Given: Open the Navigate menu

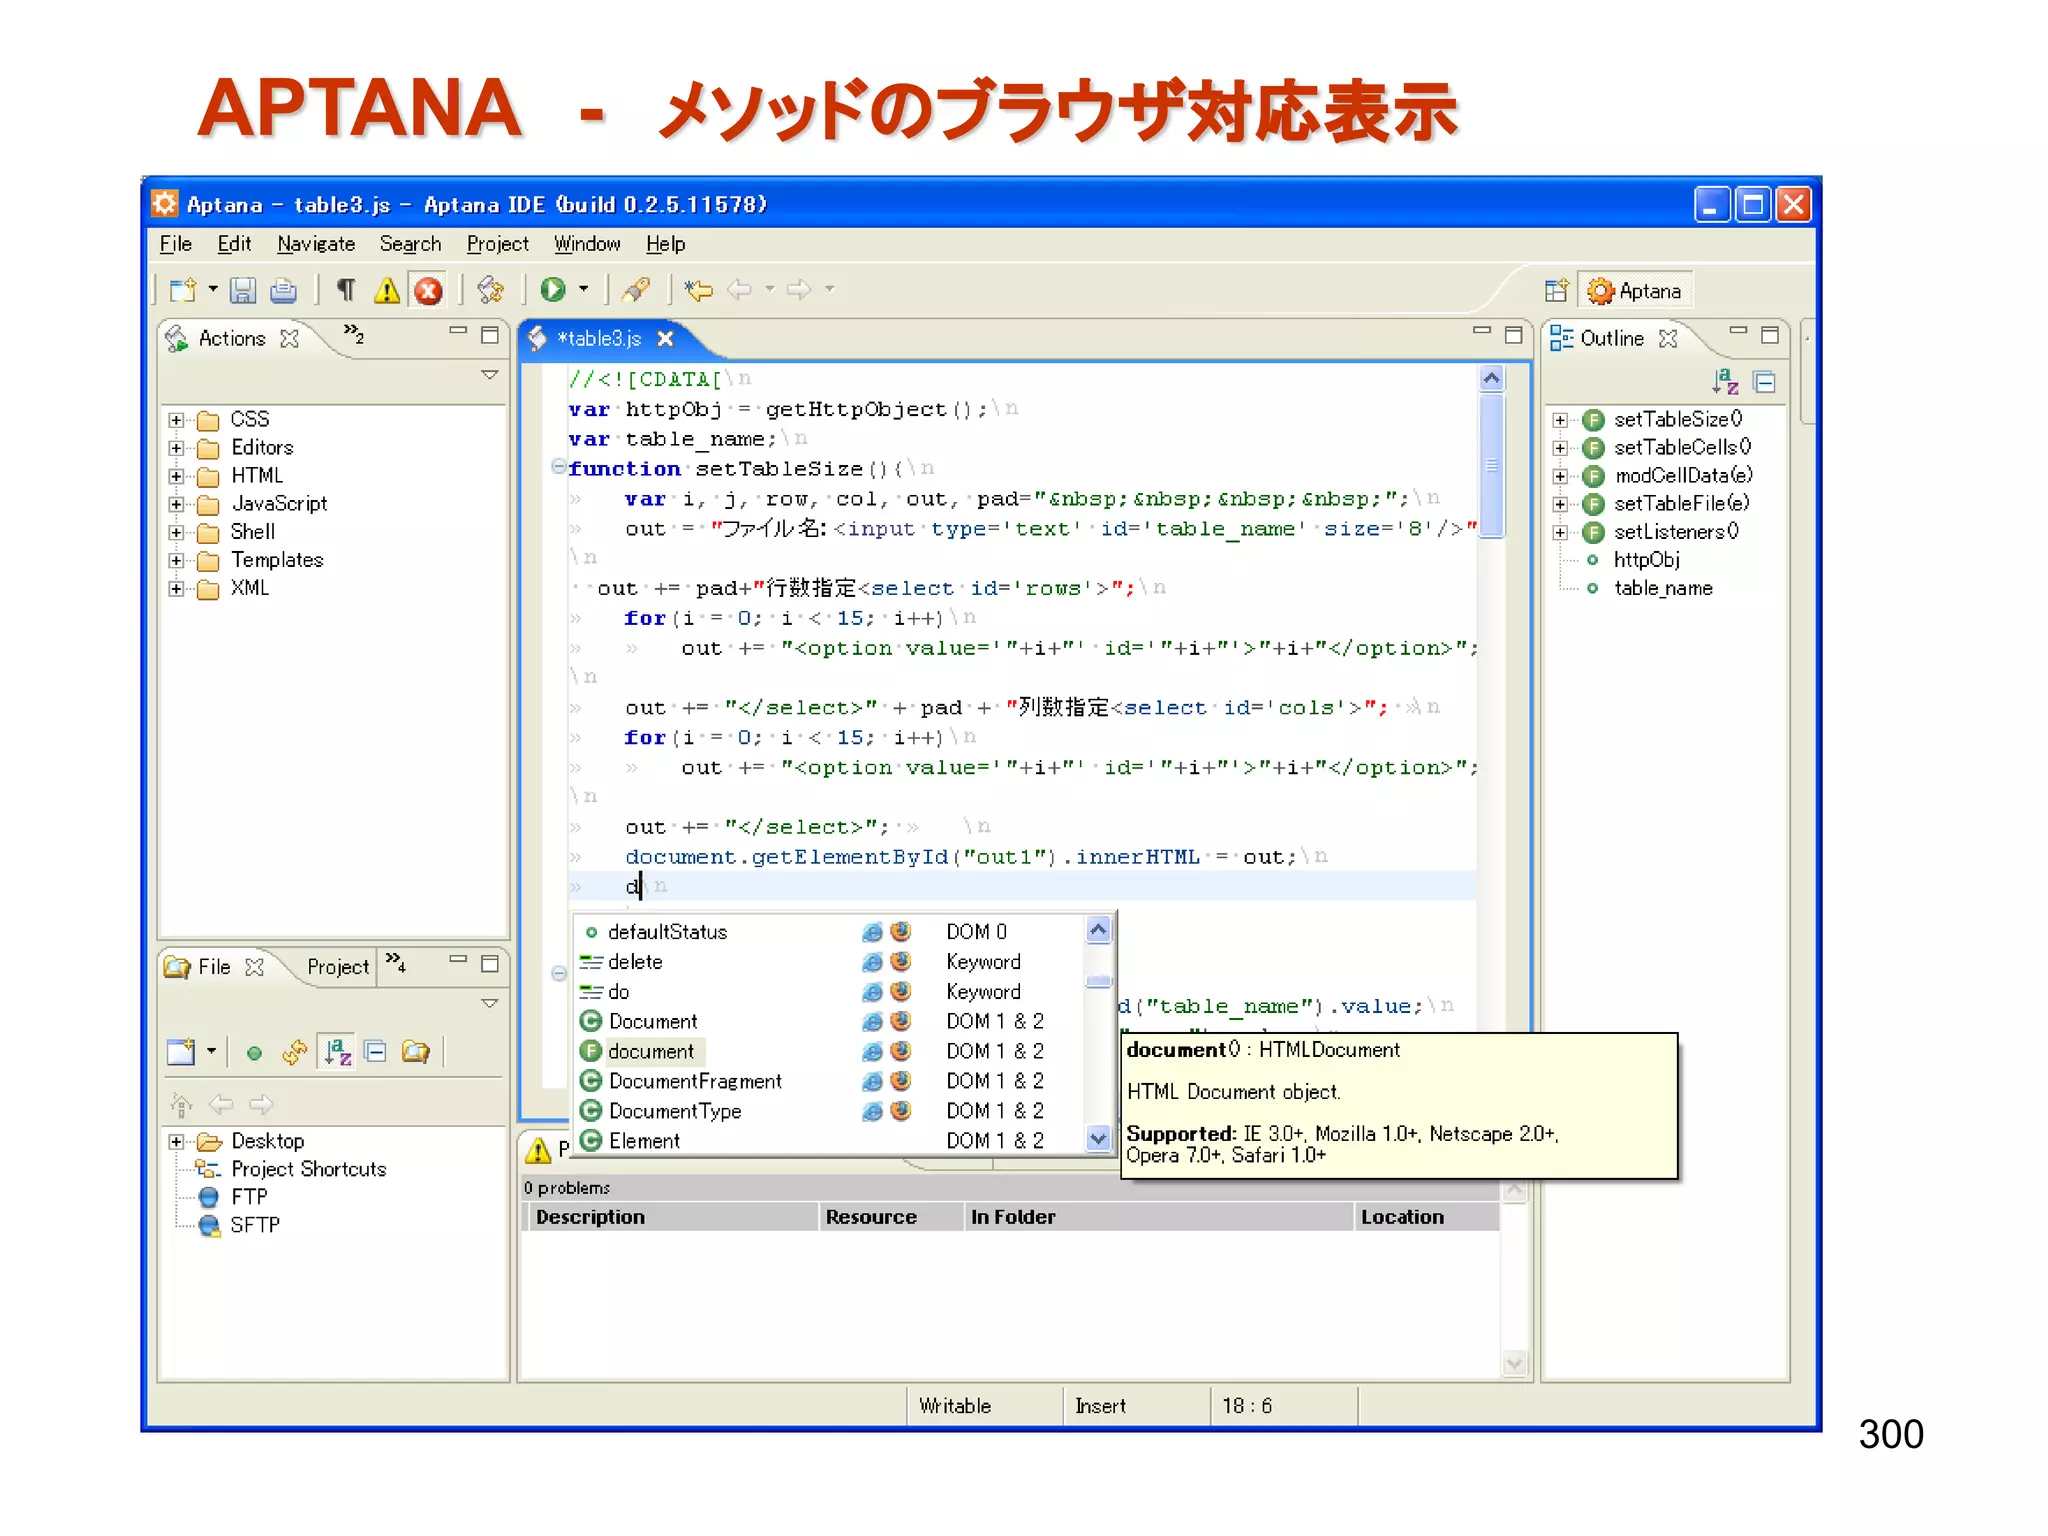Looking at the screenshot, I should [x=316, y=244].
